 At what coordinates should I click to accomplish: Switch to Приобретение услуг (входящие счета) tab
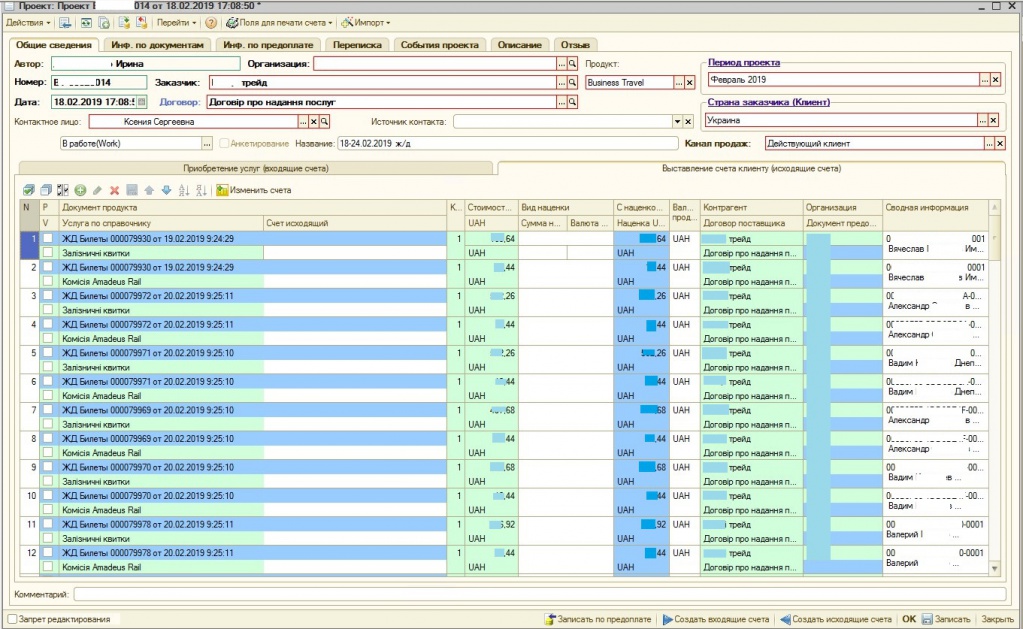pos(256,168)
